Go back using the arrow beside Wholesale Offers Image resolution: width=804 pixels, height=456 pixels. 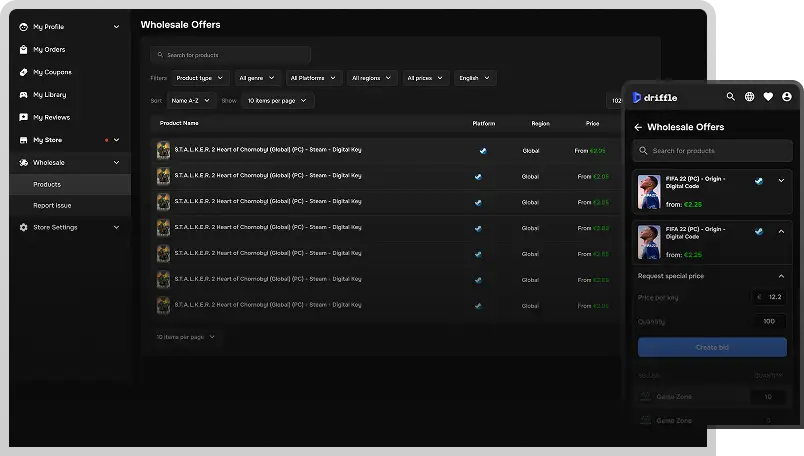(x=638, y=127)
